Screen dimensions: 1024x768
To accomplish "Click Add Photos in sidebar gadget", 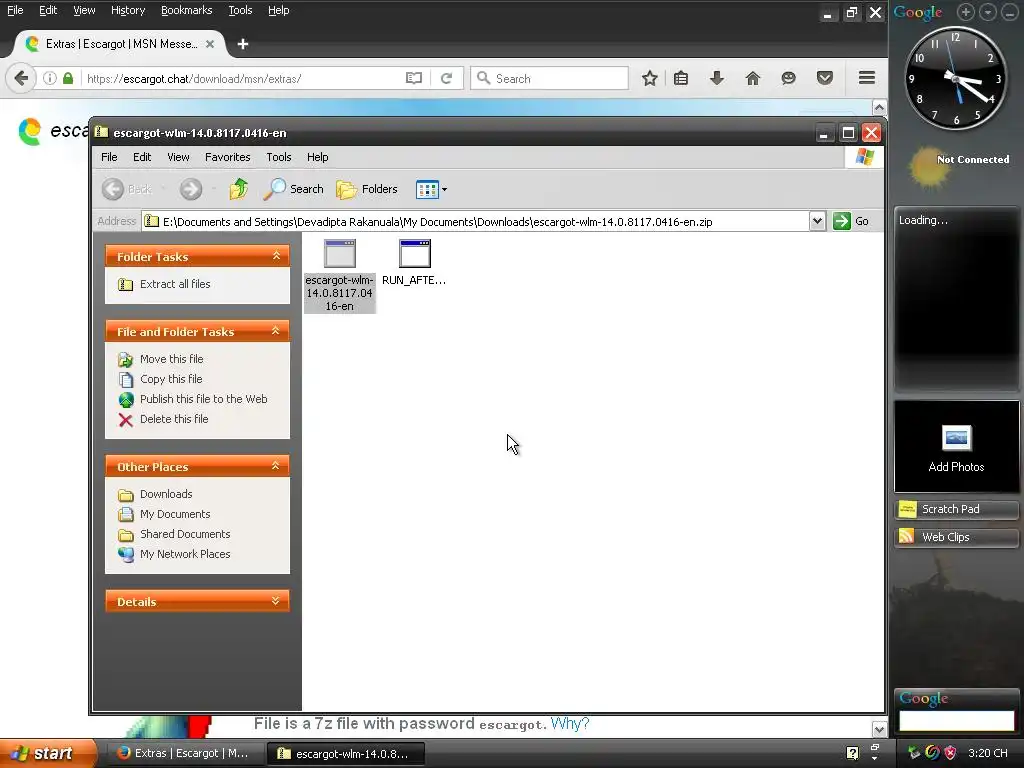I will pyautogui.click(x=956, y=447).
